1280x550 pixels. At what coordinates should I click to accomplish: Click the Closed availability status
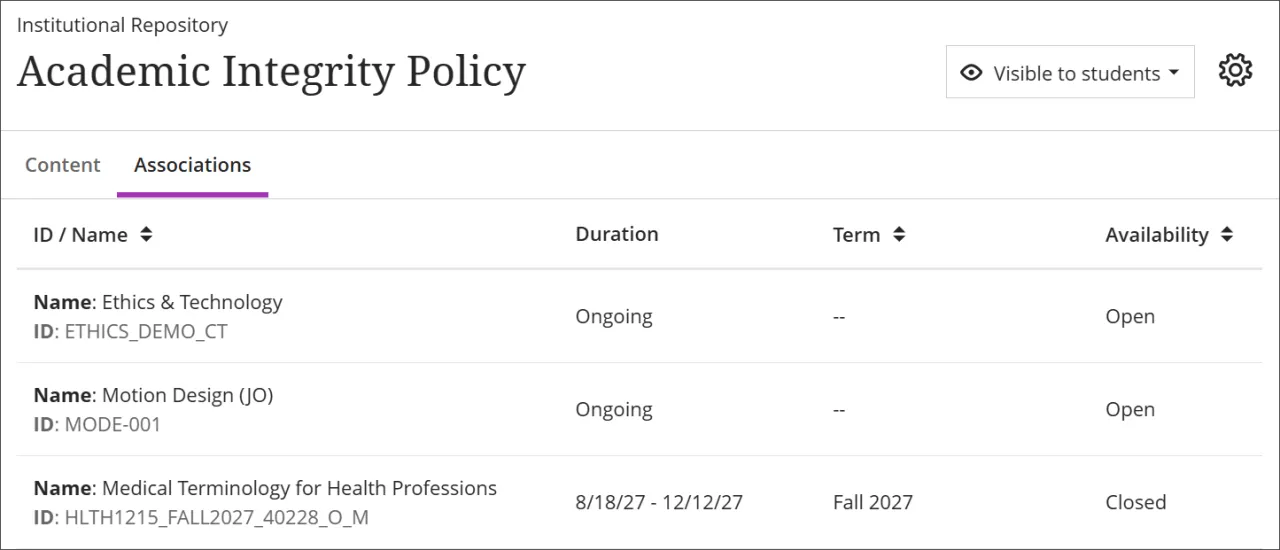click(1135, 502)
